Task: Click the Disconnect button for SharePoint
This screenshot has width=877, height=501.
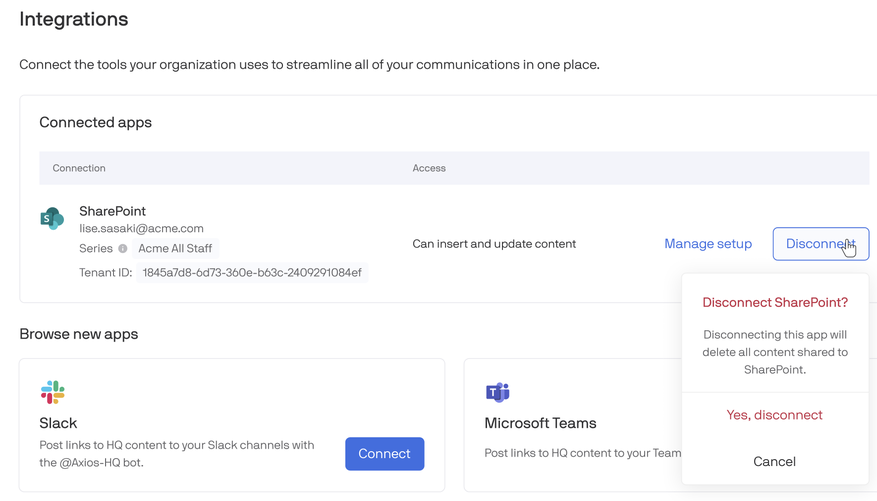Action: [x=821, y=244]
